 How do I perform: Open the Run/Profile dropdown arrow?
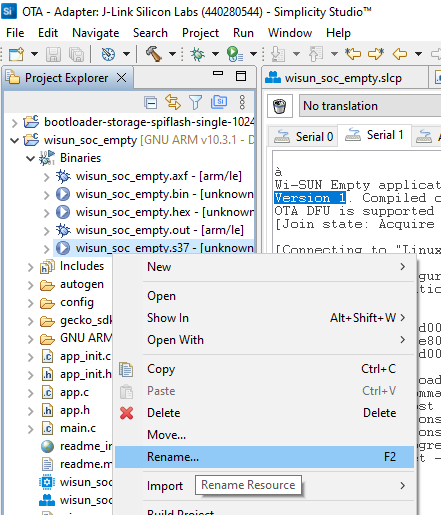coord(253,54)
